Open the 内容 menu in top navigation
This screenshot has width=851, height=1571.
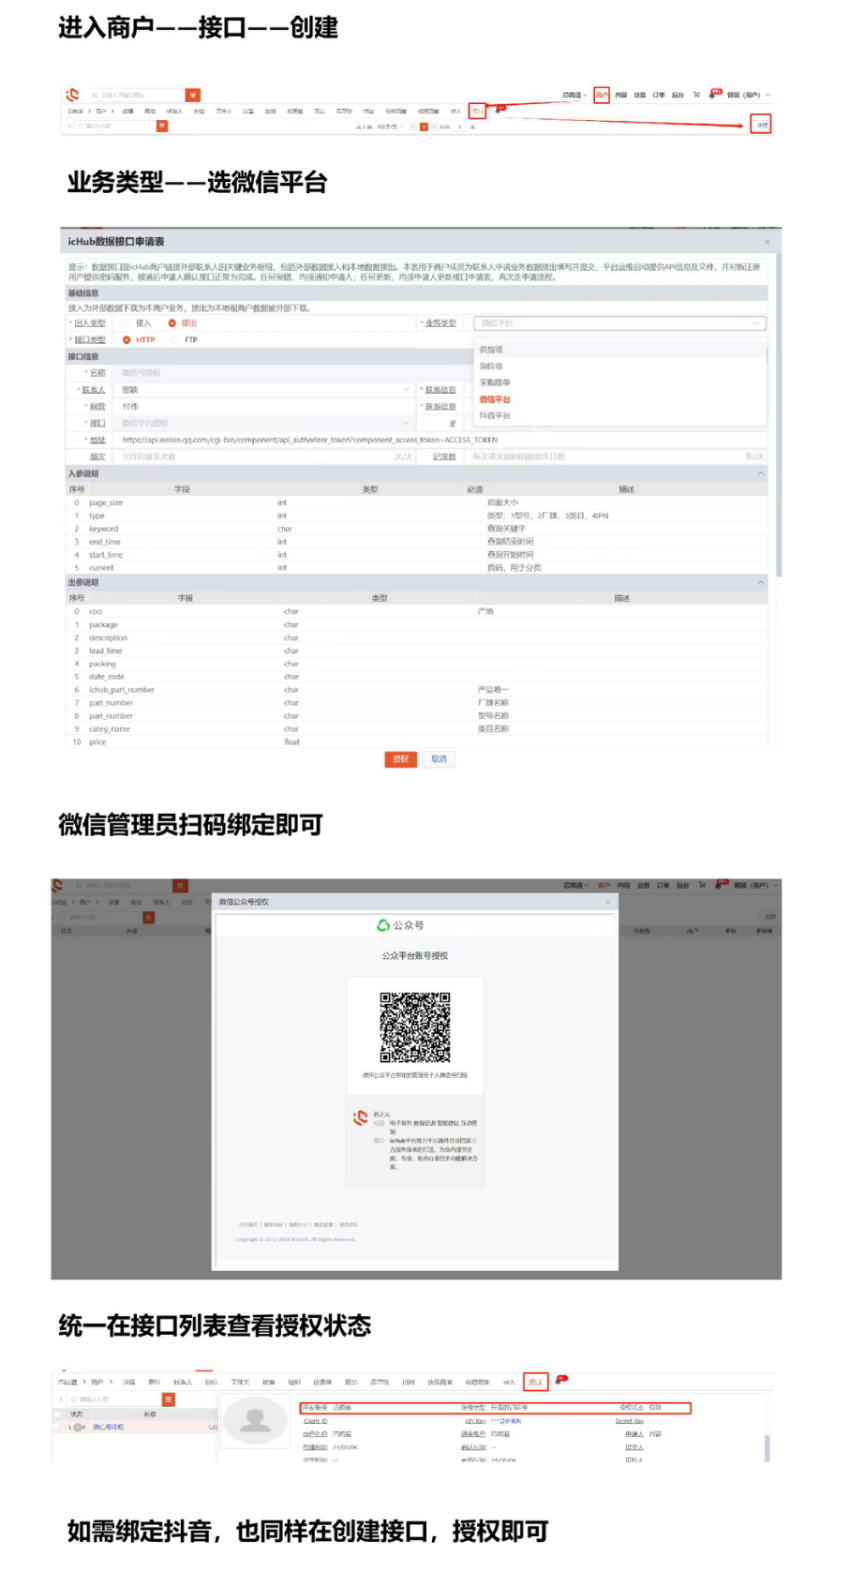(622, 95)
